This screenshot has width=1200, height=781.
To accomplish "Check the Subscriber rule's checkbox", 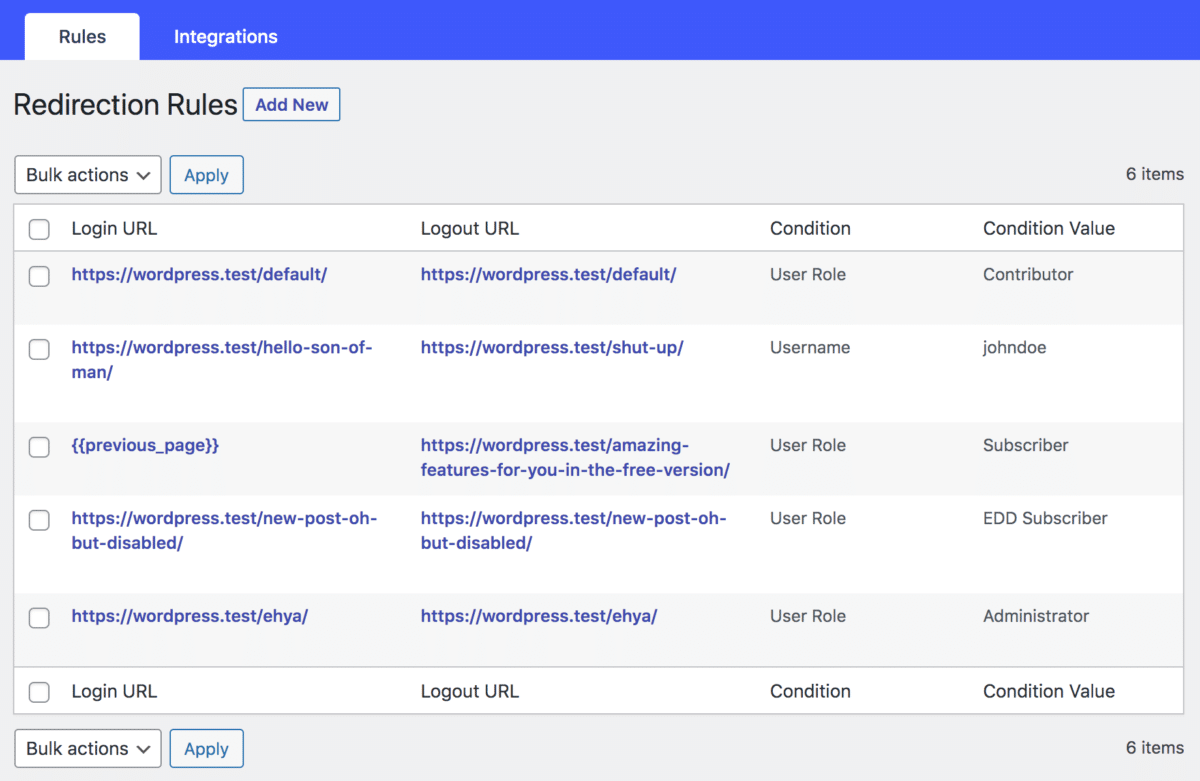I will tap(39, 447).
